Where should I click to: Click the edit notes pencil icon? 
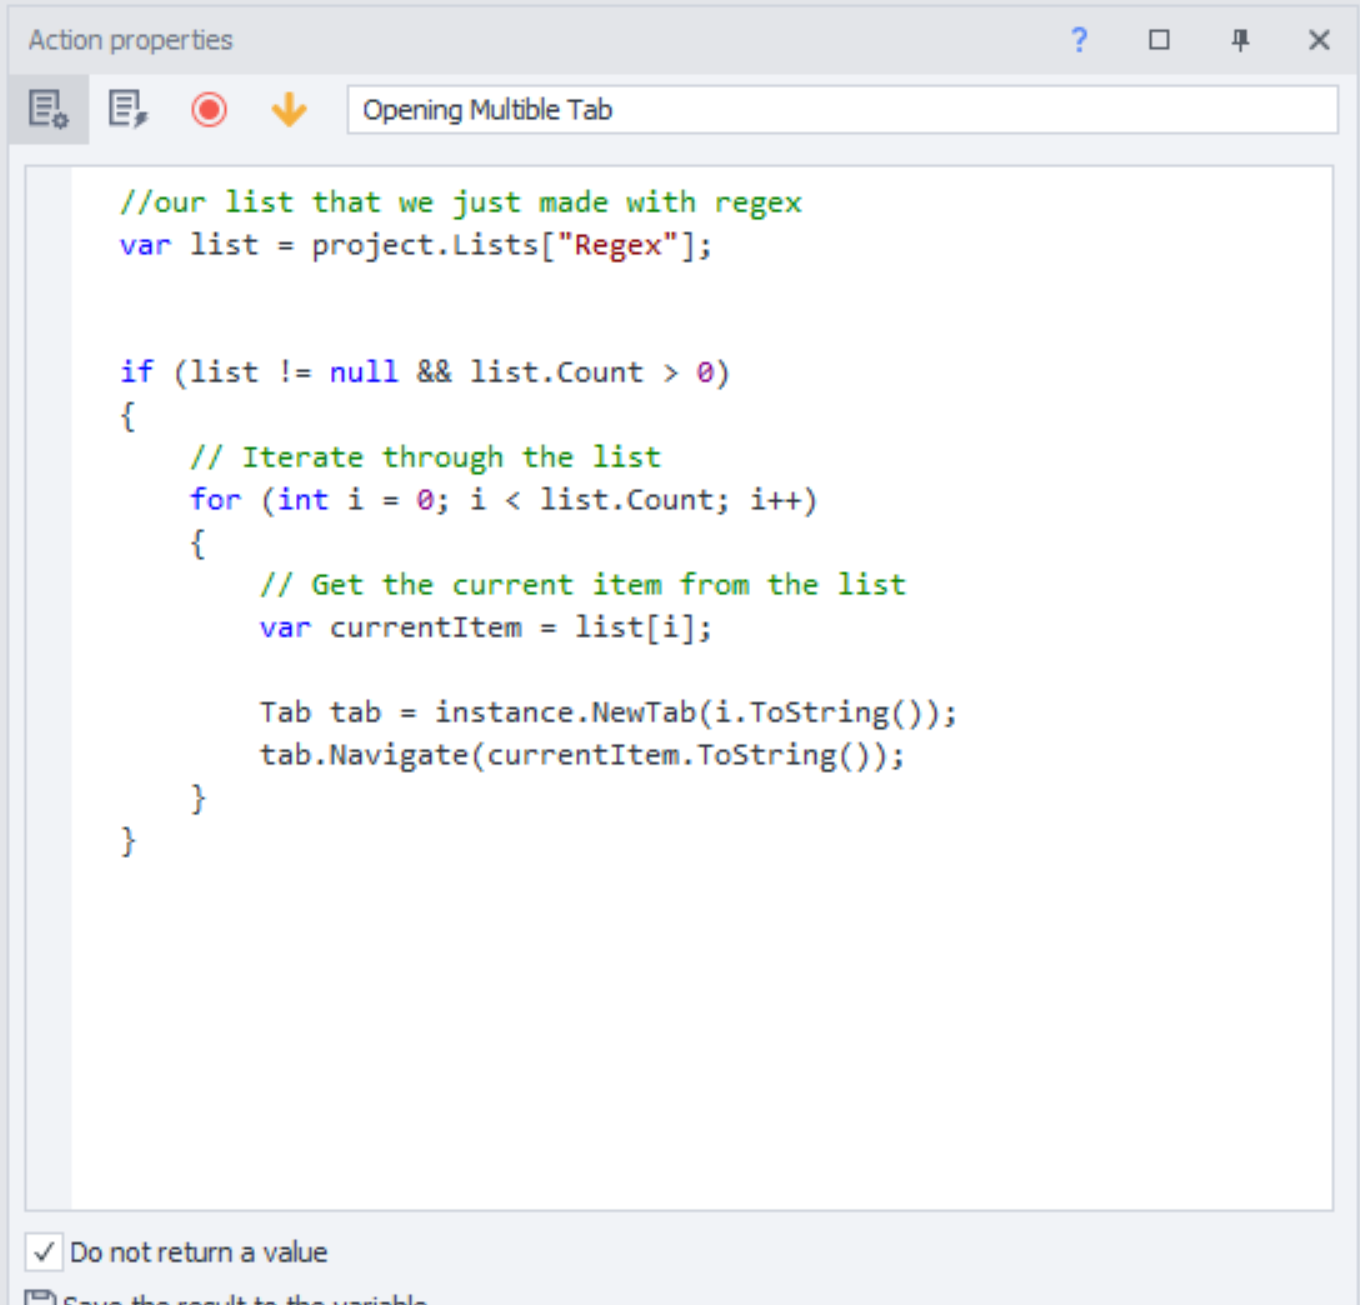click(128, 109)
